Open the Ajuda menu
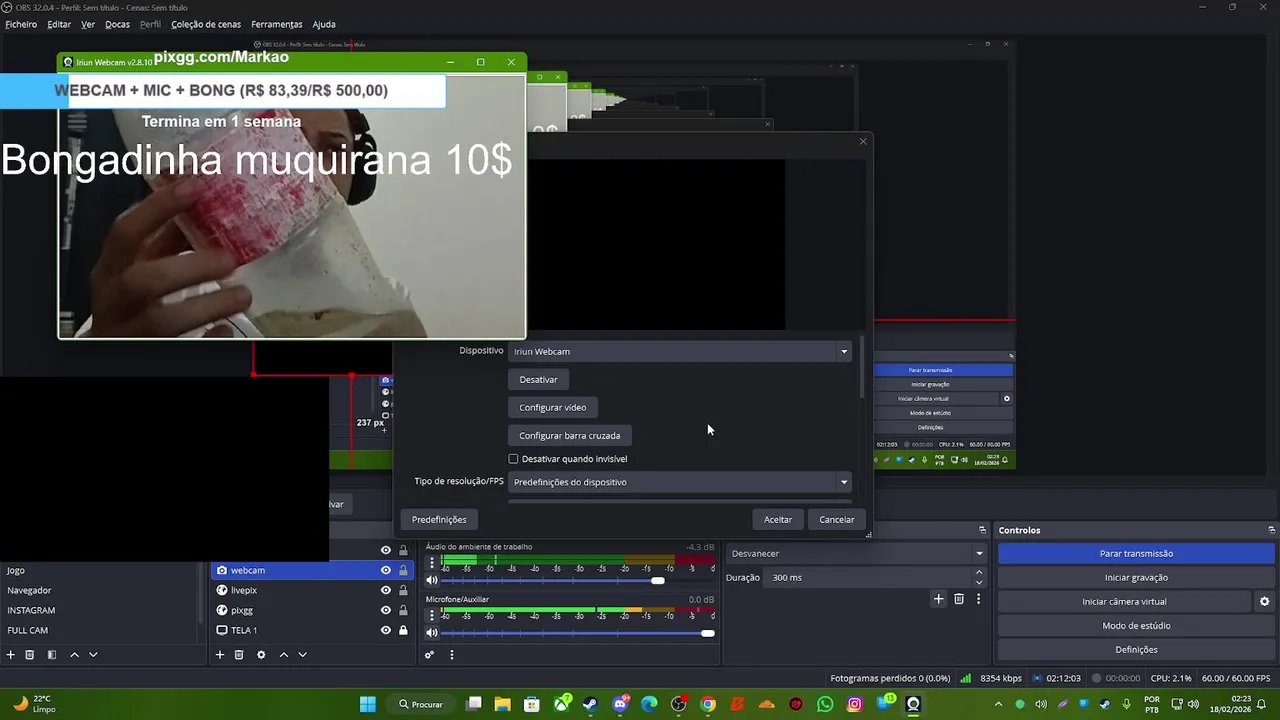This screenshot has height=720, width=1280. pyautogui.click(x=324, y=24)
